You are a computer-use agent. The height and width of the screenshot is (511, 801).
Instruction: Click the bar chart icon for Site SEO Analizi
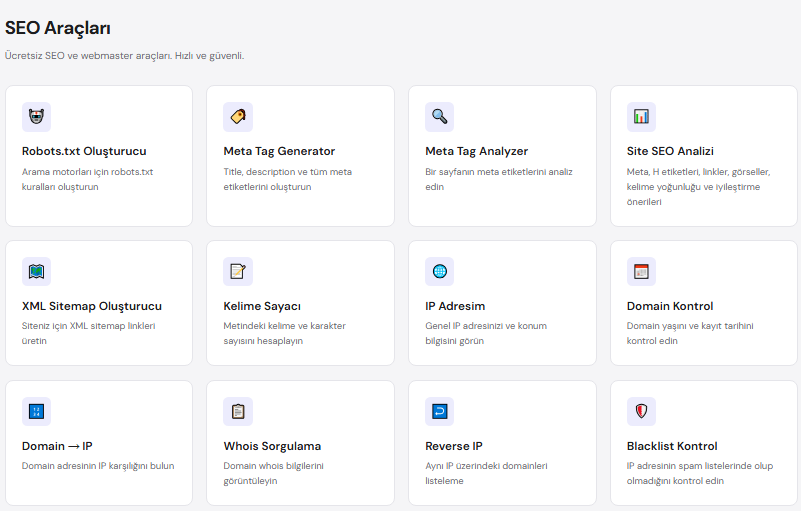pyautogui.click(x=641, y=117)
